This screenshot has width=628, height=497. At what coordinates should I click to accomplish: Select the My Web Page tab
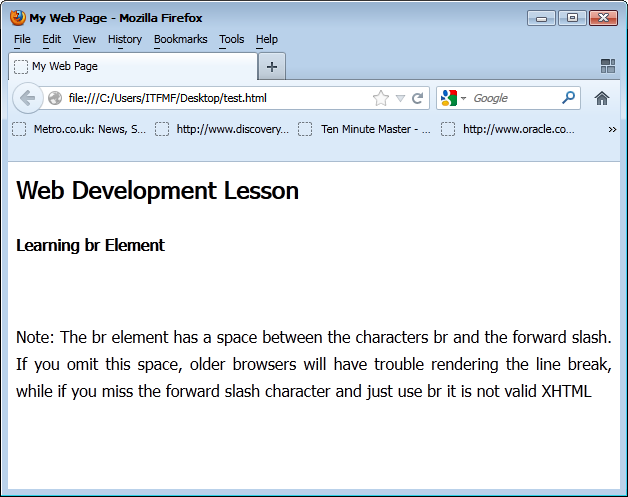click(x=133, y=66)
